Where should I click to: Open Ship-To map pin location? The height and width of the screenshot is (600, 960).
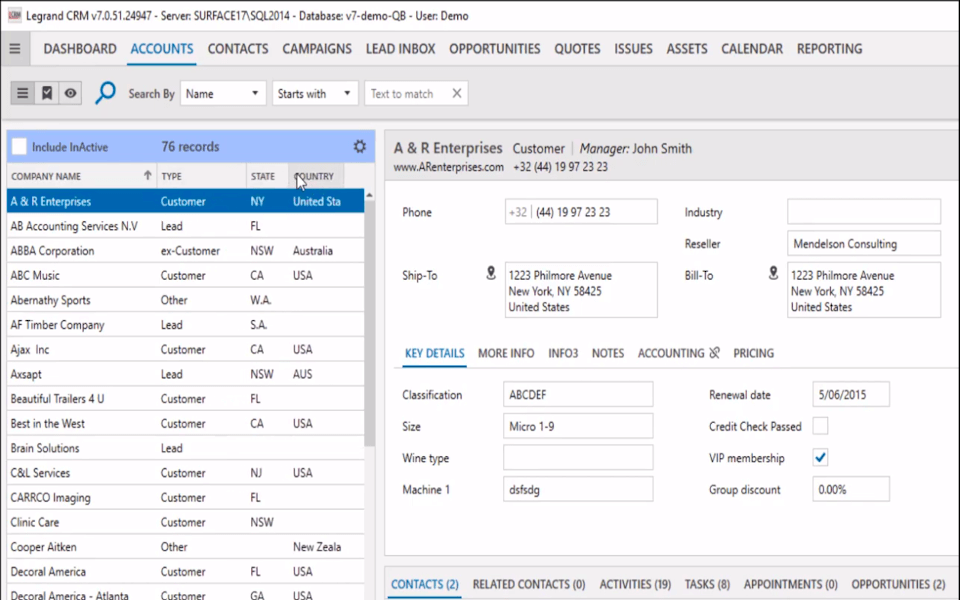491,273
